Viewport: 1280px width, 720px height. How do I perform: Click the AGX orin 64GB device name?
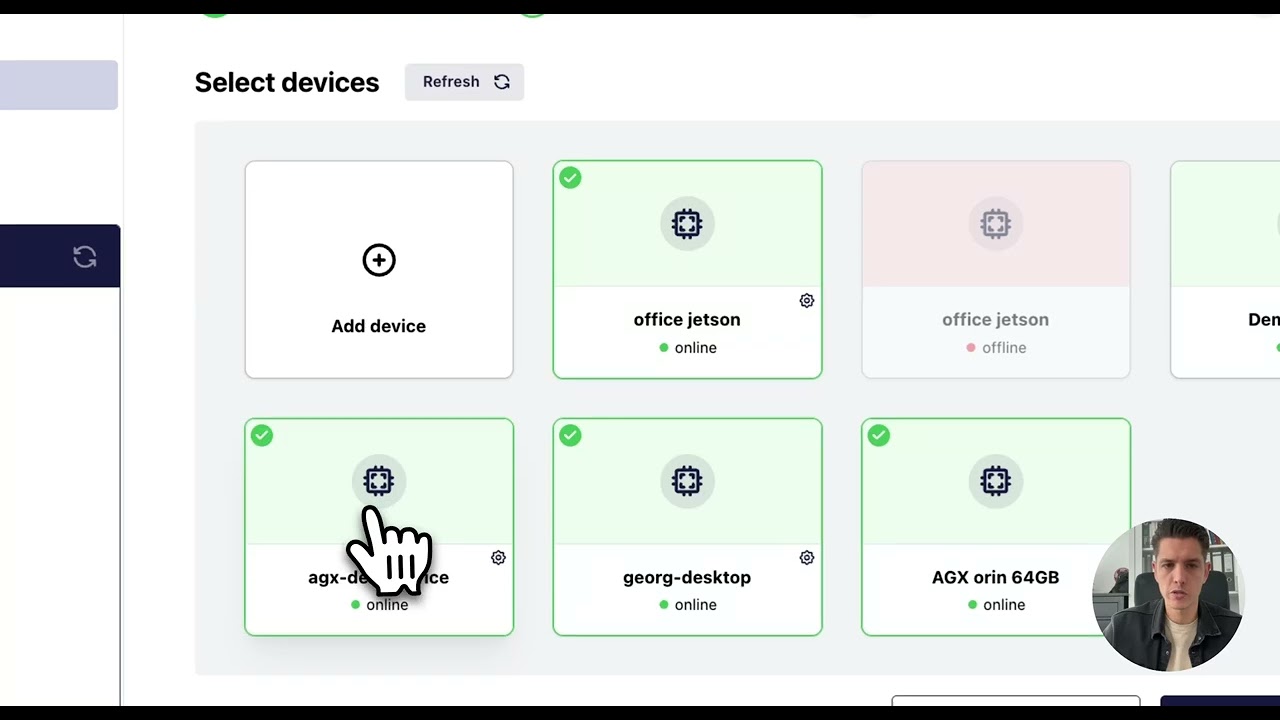point(995,577)
